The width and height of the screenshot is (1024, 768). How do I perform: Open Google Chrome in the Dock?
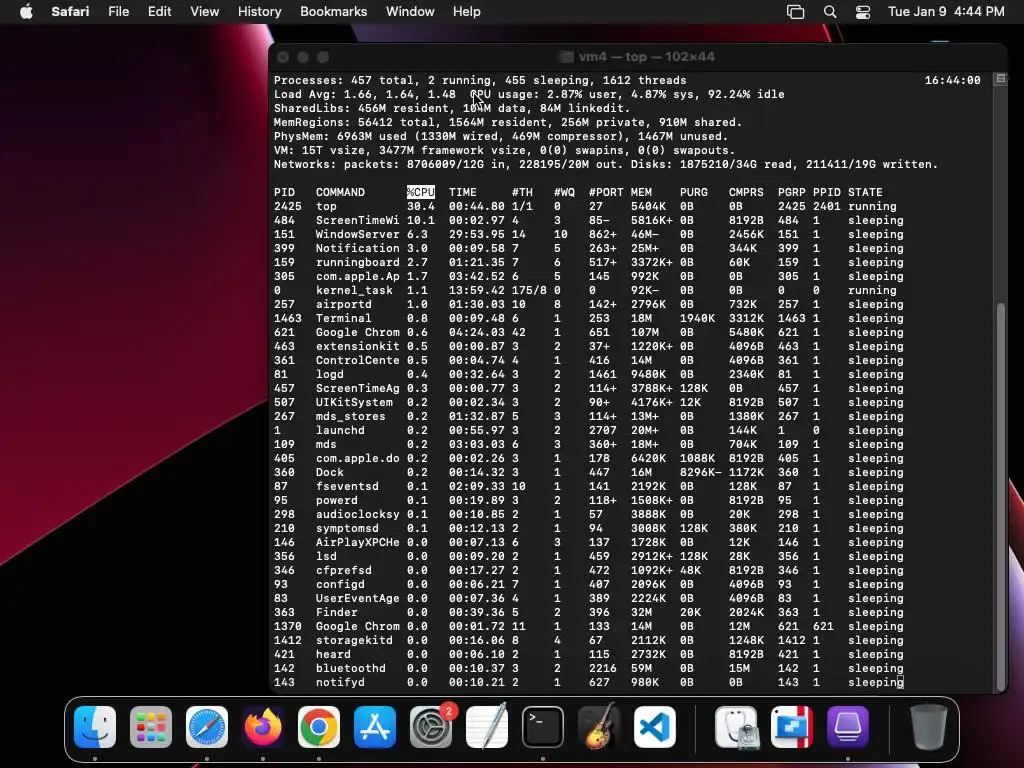319,726
